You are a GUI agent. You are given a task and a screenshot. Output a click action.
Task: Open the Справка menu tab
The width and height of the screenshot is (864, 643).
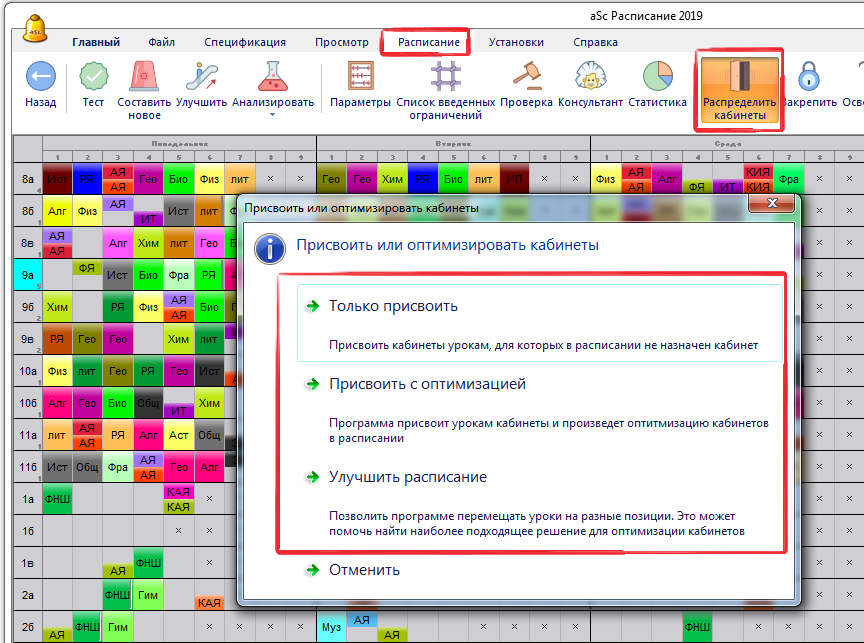595,42
